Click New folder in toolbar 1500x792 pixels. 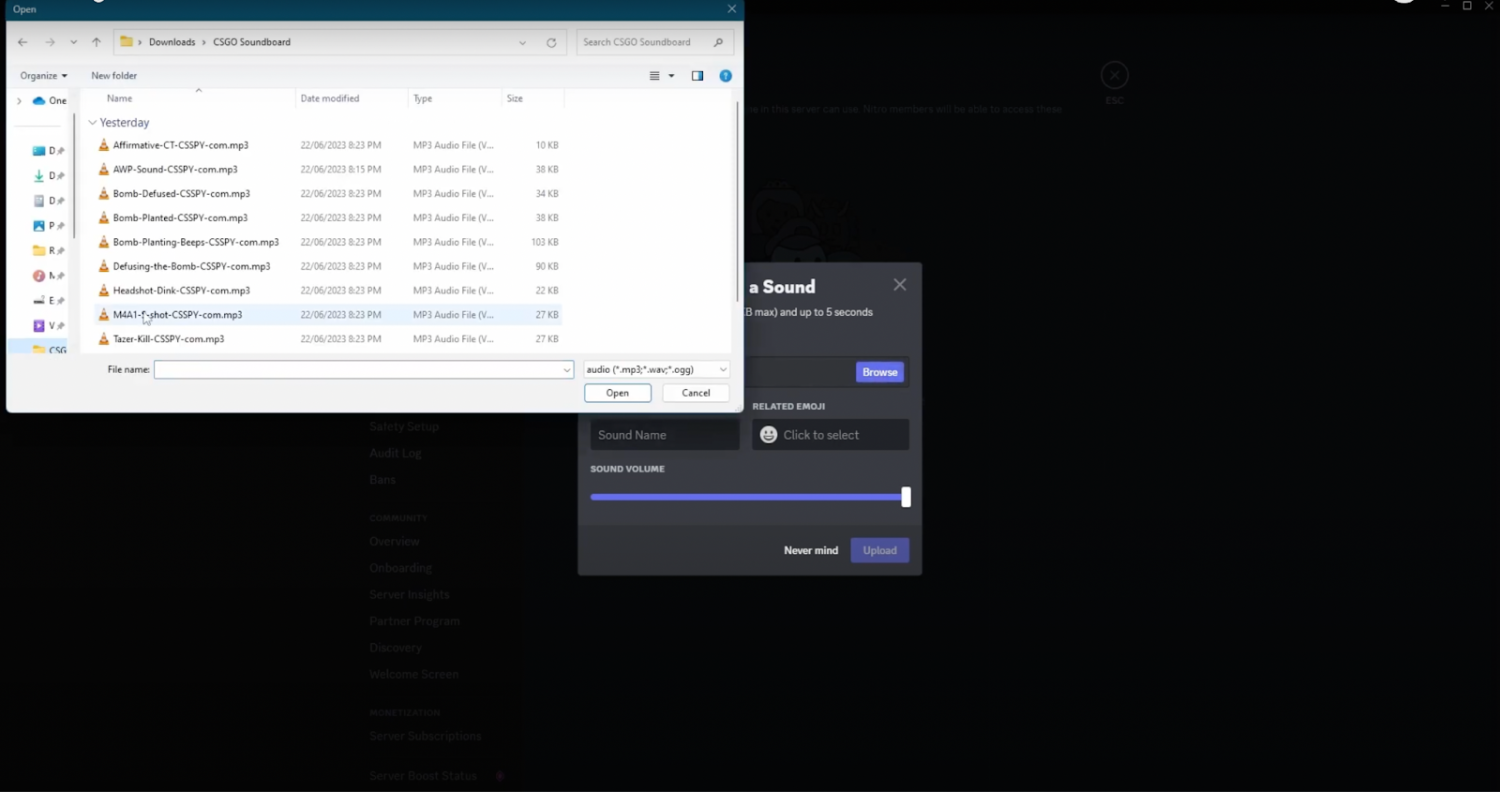(114, 76)
